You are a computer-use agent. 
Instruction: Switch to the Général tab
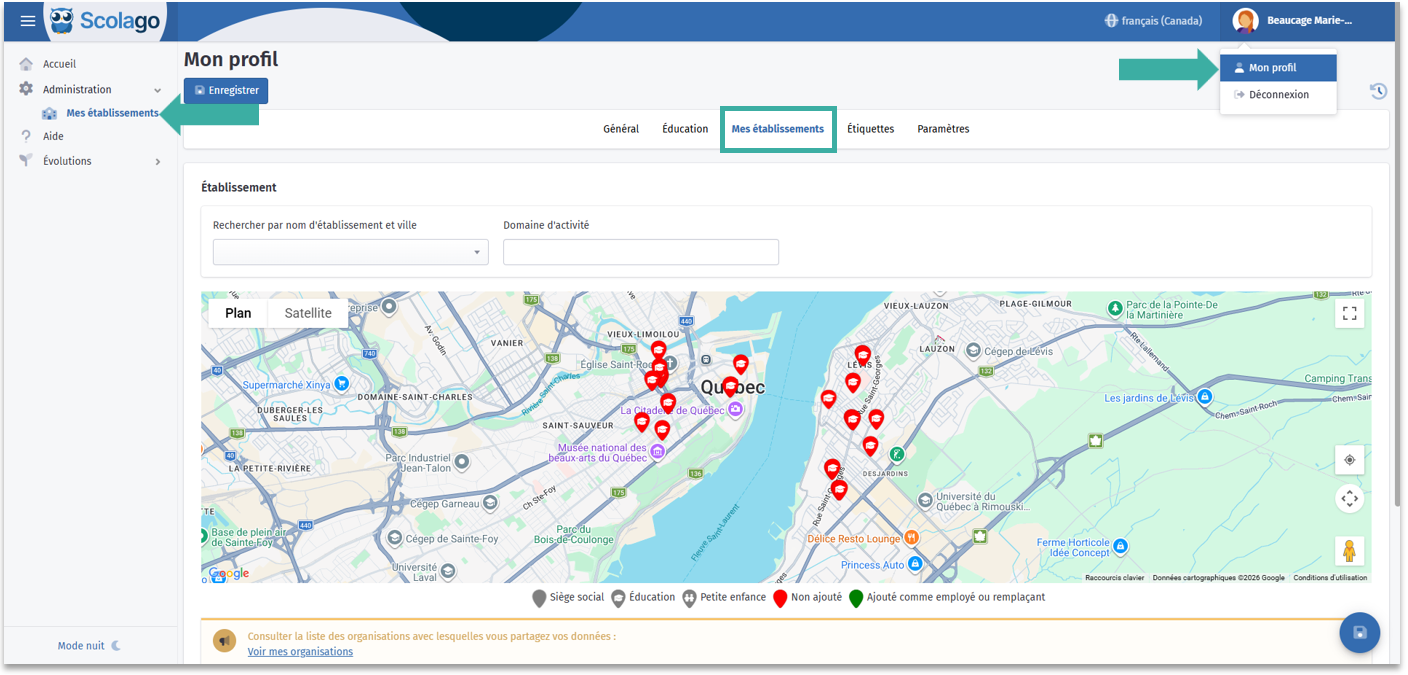tap(621, 129)
